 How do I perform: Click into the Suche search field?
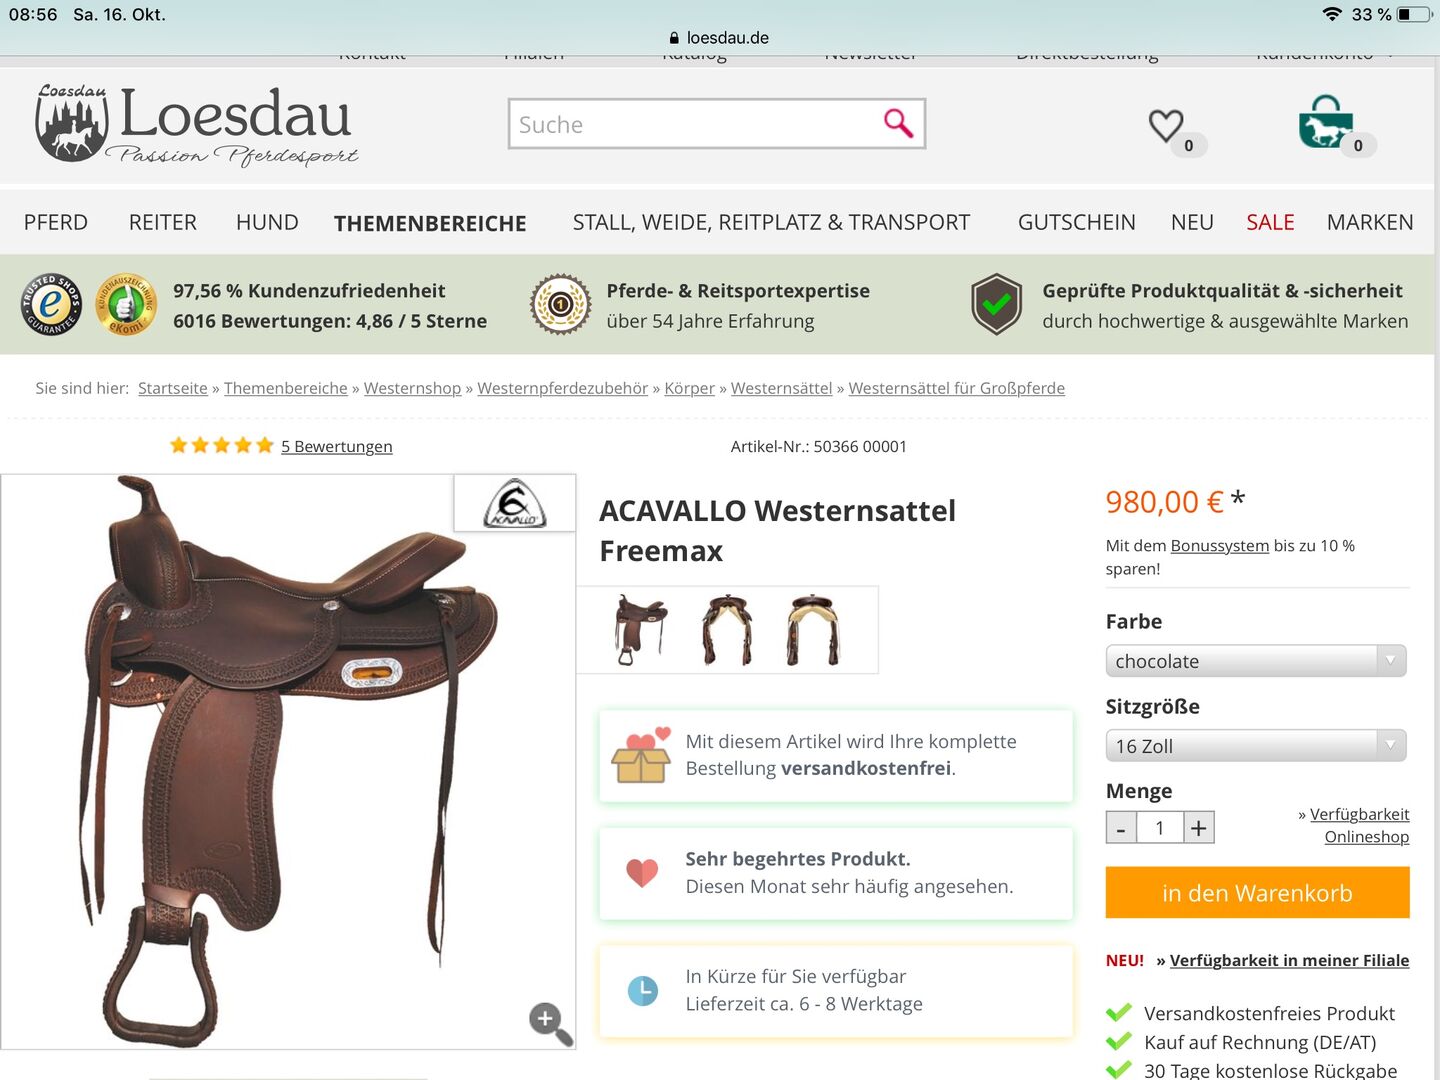[x=694, y=124]
